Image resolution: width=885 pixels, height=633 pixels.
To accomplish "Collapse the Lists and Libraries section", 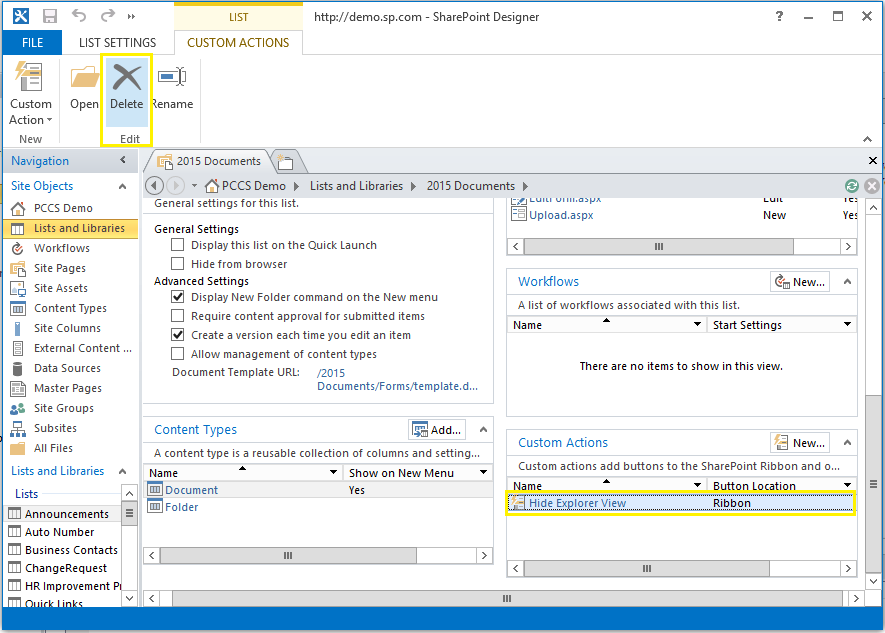I will (122, 471).
